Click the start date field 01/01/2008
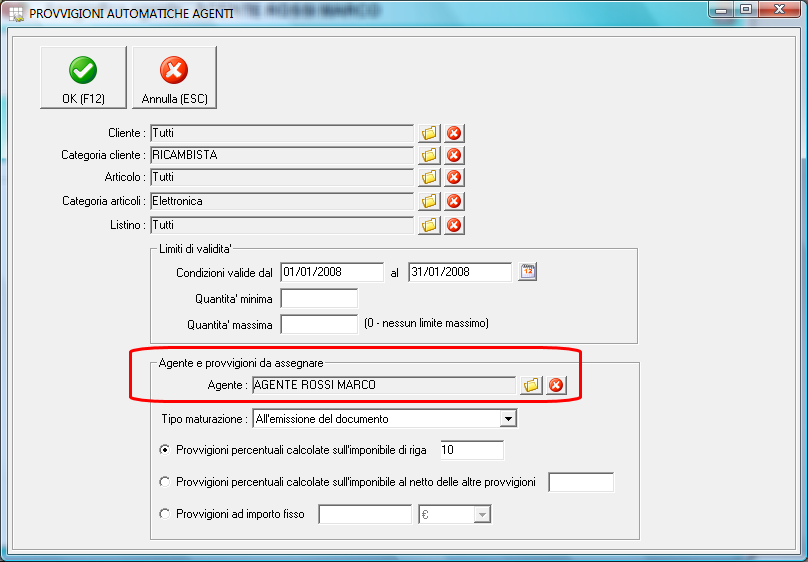Image resolution: width=808 pixels, height=562 pixels. coord(332,272)
